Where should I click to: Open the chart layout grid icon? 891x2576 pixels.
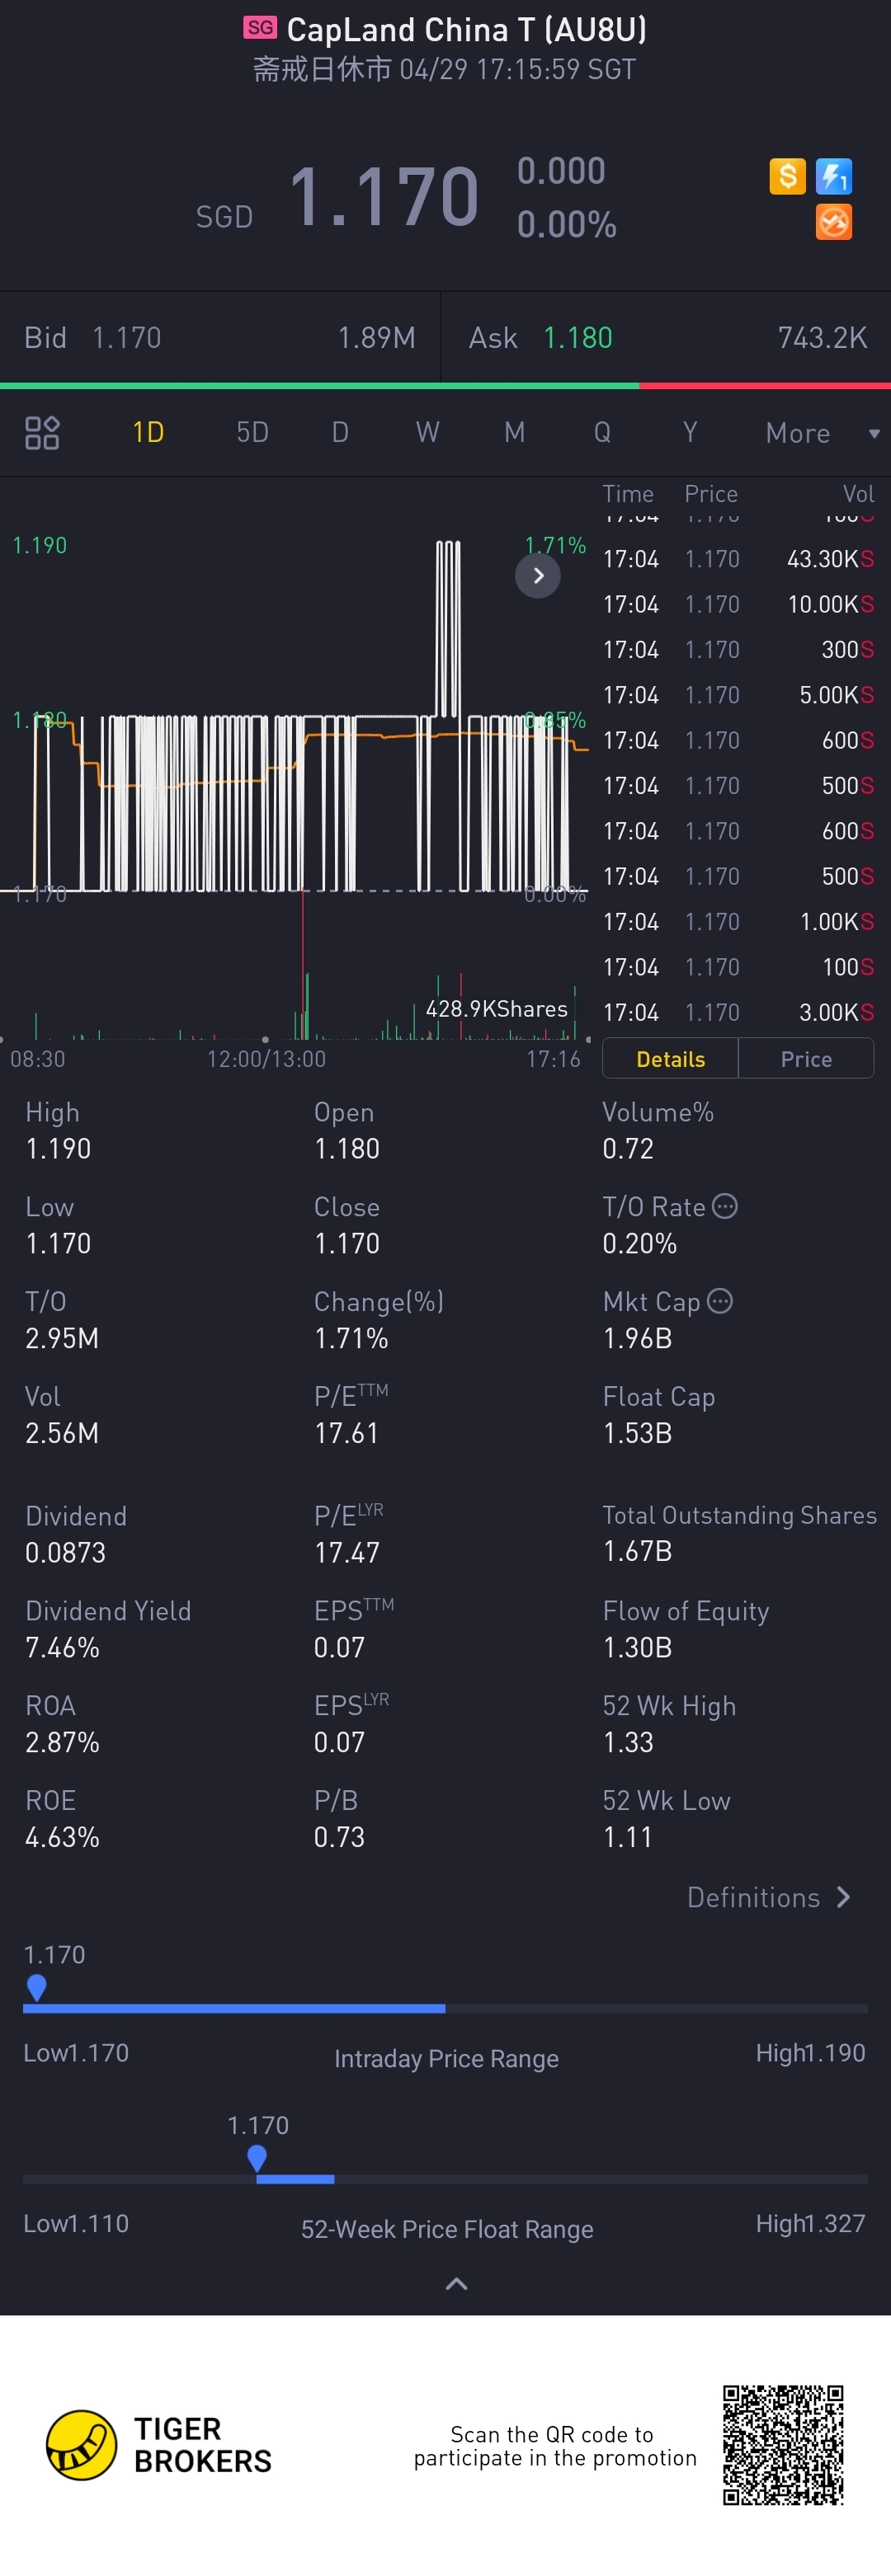click(42, 433)
